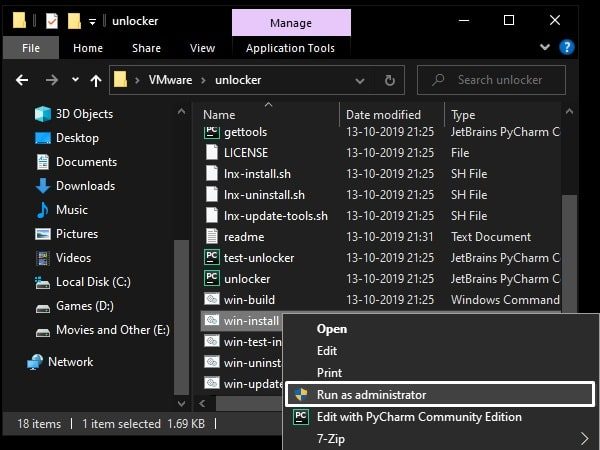The height and width of the screenshot is (450, 600).
Task: Click the test-unlocker PyCharm icon
Action: 212,257
